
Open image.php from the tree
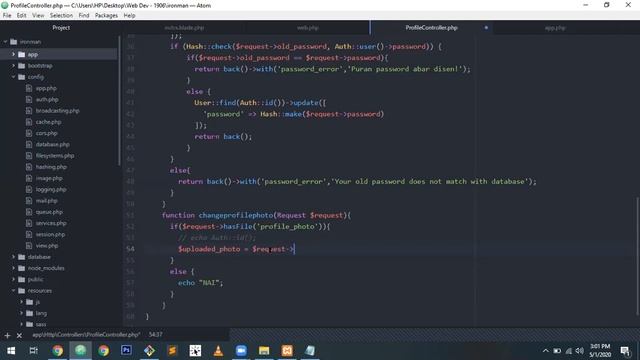point(49,178)
